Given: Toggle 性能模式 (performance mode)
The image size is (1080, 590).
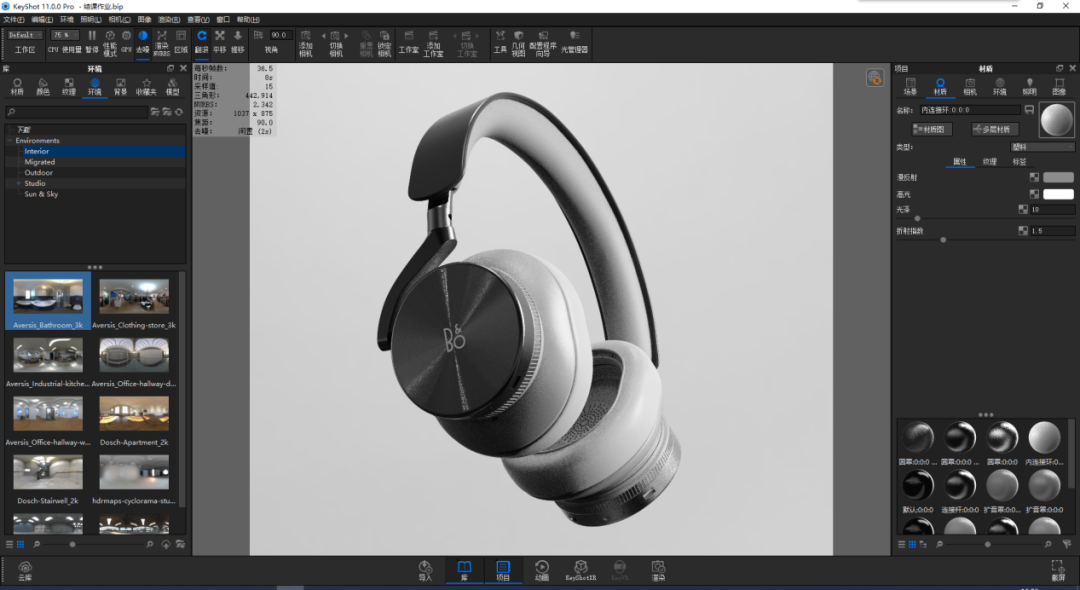Looking at the screenshot, I should (110, 40).
